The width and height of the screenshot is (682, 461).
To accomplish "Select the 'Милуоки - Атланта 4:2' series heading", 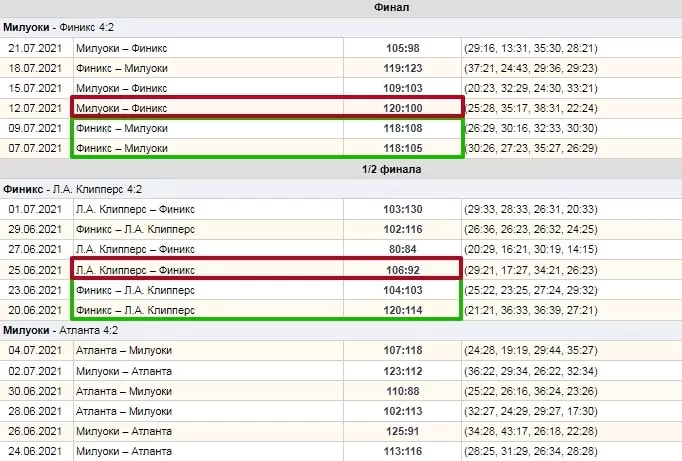I will 60,331.
